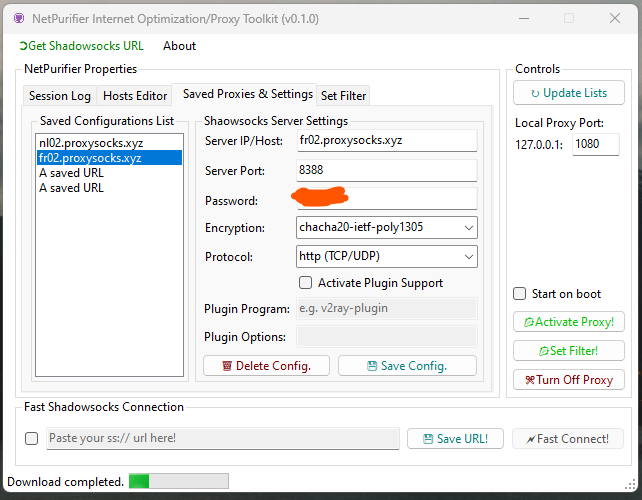Click the Update Lists button

tap(569, 93)
